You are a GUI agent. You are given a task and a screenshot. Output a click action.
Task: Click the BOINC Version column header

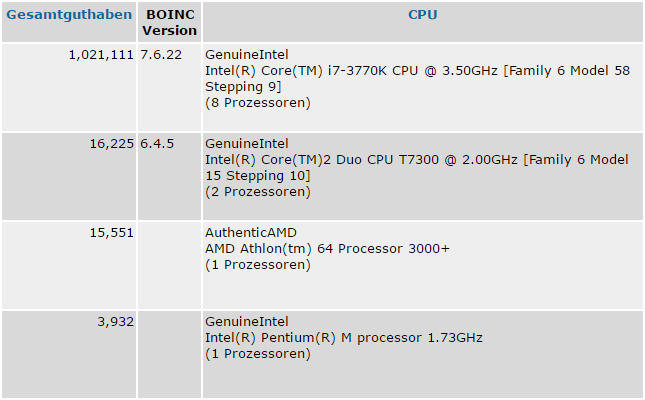pos(169,22)
